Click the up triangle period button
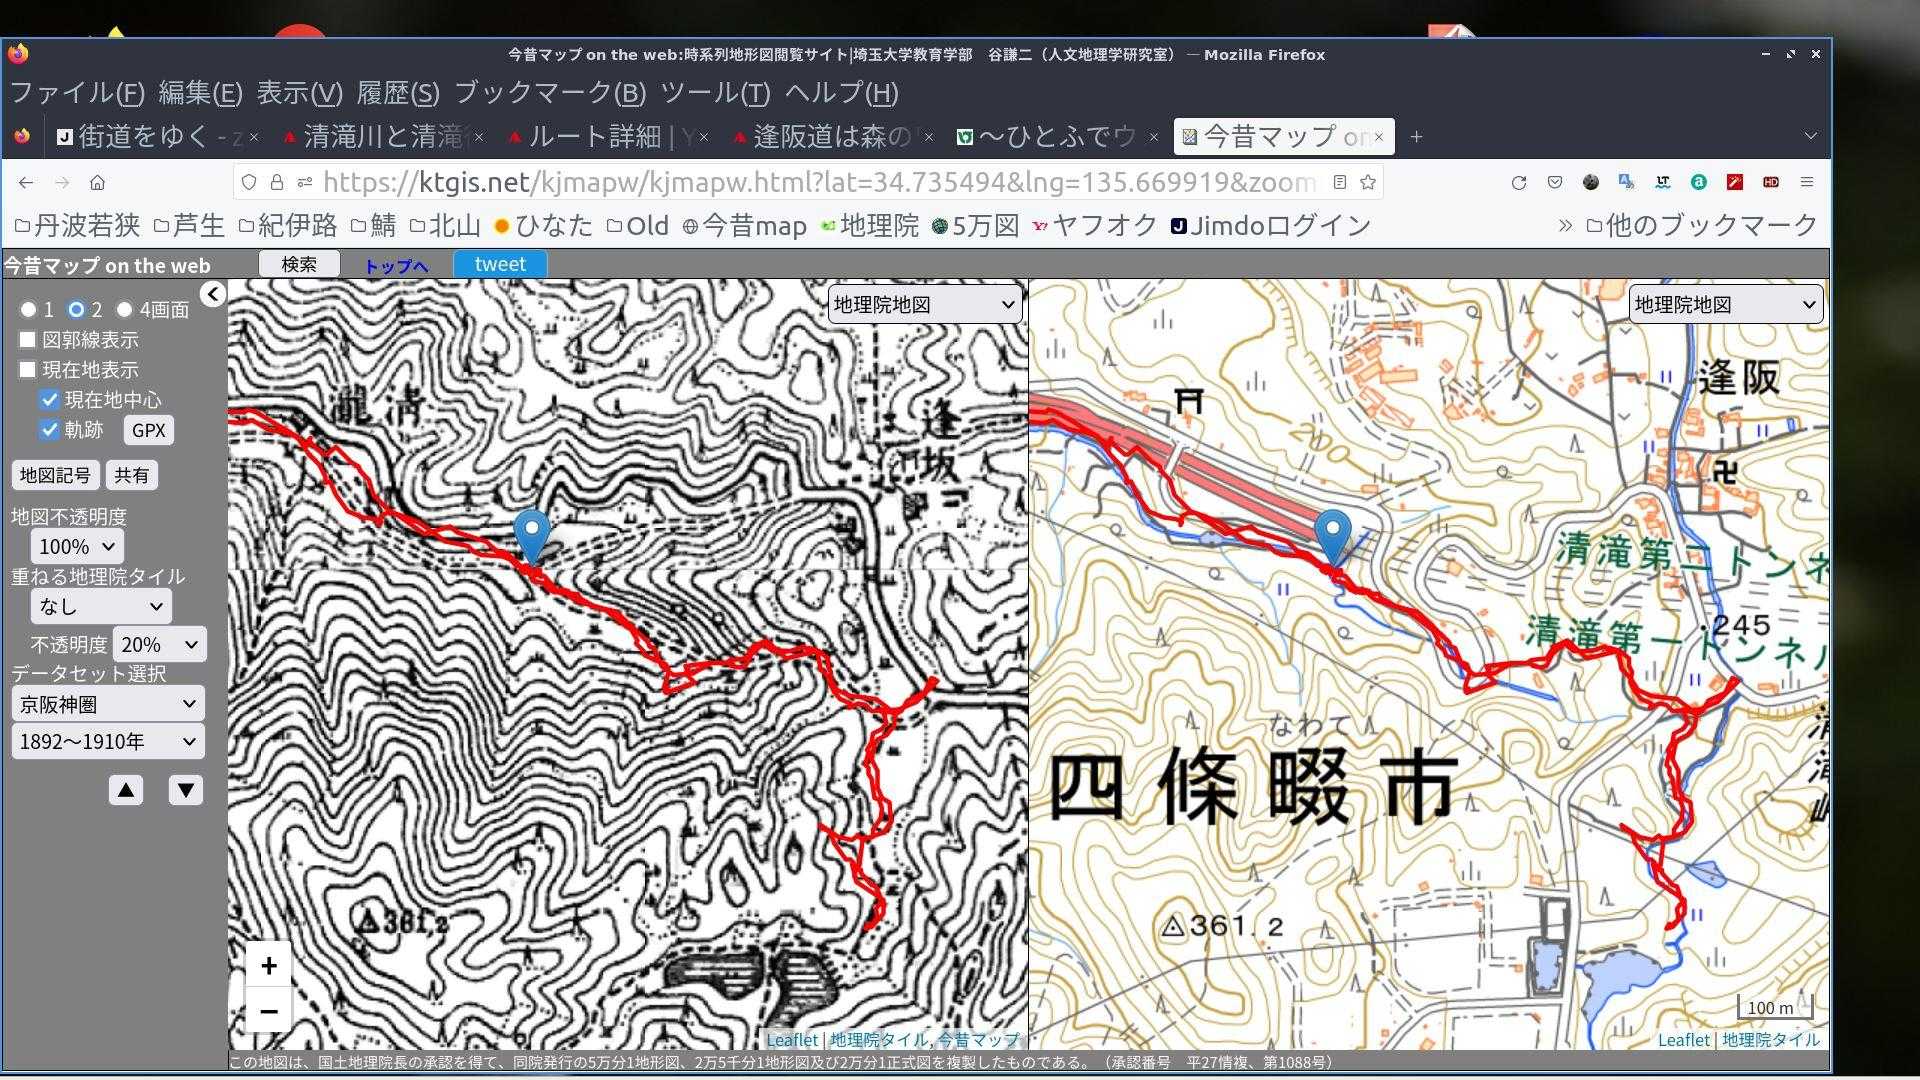The image size is (1920, 1080). [126, 790]
